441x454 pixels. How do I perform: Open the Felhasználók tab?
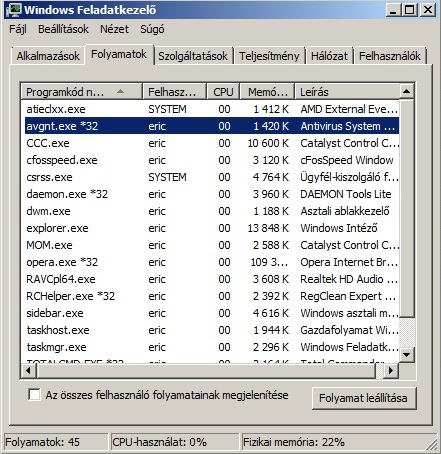(x=390, y=56)
